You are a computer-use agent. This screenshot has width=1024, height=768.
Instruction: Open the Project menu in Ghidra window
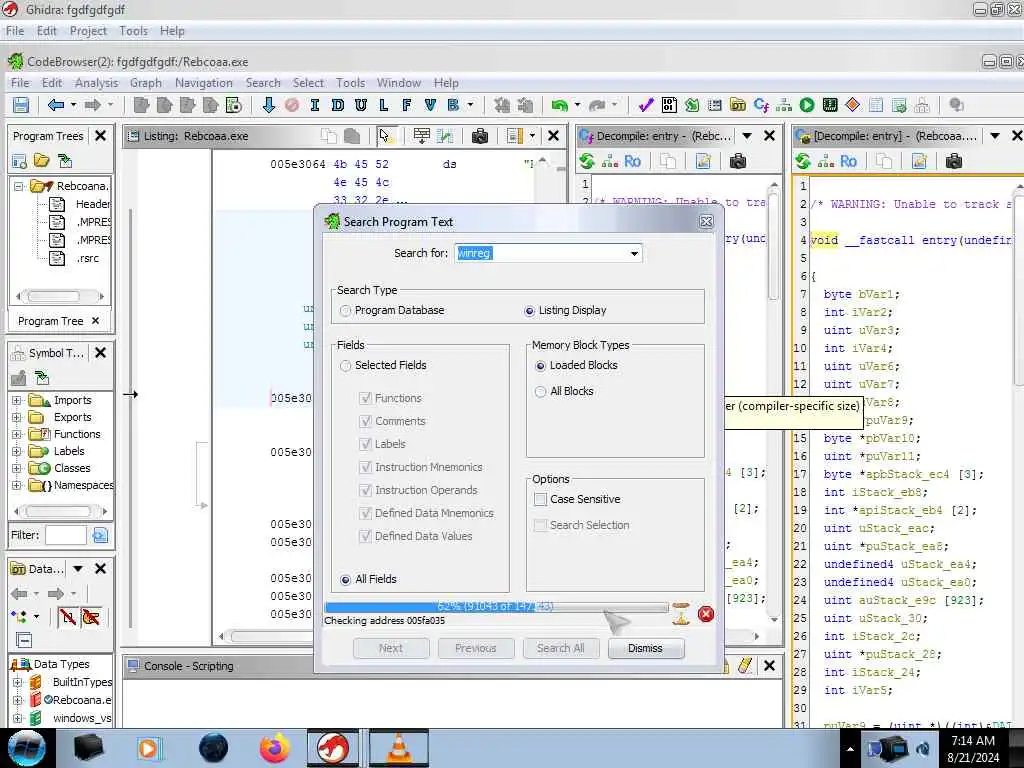coord(88,31)
